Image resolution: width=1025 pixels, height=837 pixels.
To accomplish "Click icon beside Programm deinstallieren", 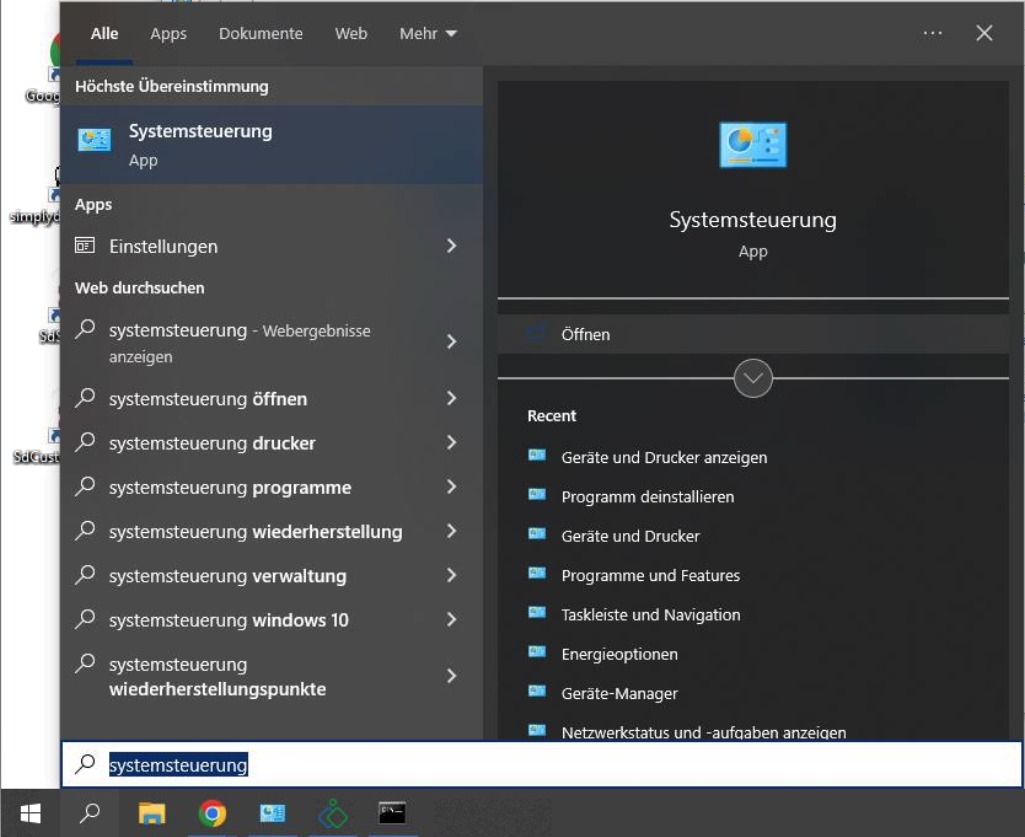I will pyautogui.click(x=537, y=495).
